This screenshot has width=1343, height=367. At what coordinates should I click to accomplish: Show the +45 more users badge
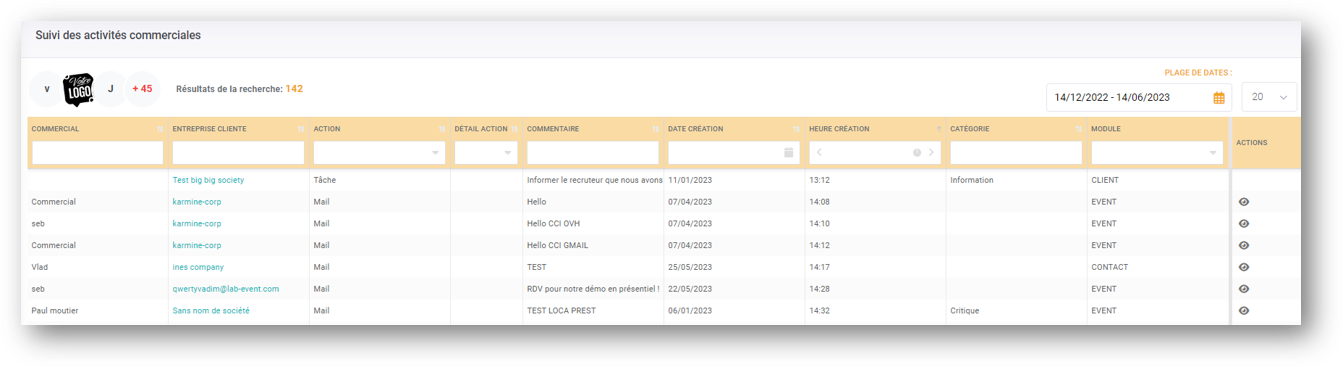(142, 89)
